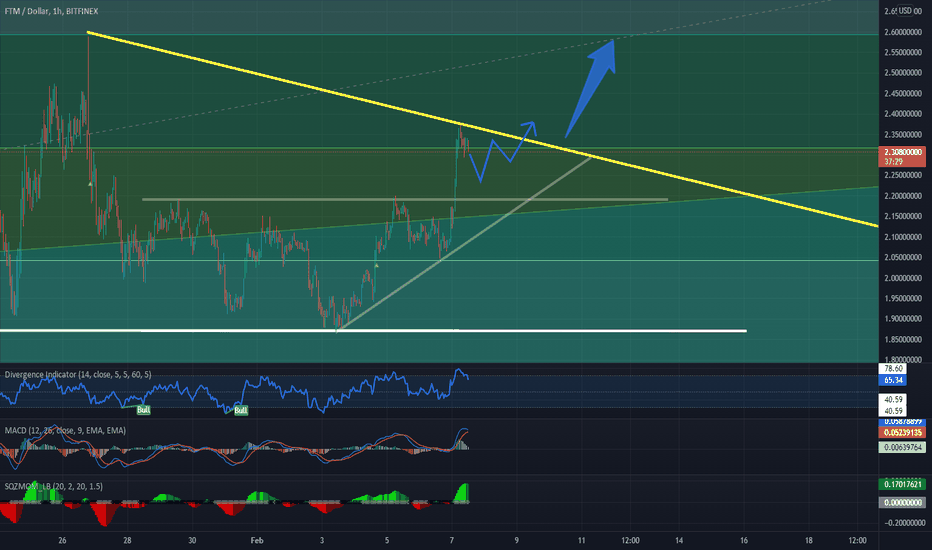Click the 37:29 candle countdown timer

point(893,161)
